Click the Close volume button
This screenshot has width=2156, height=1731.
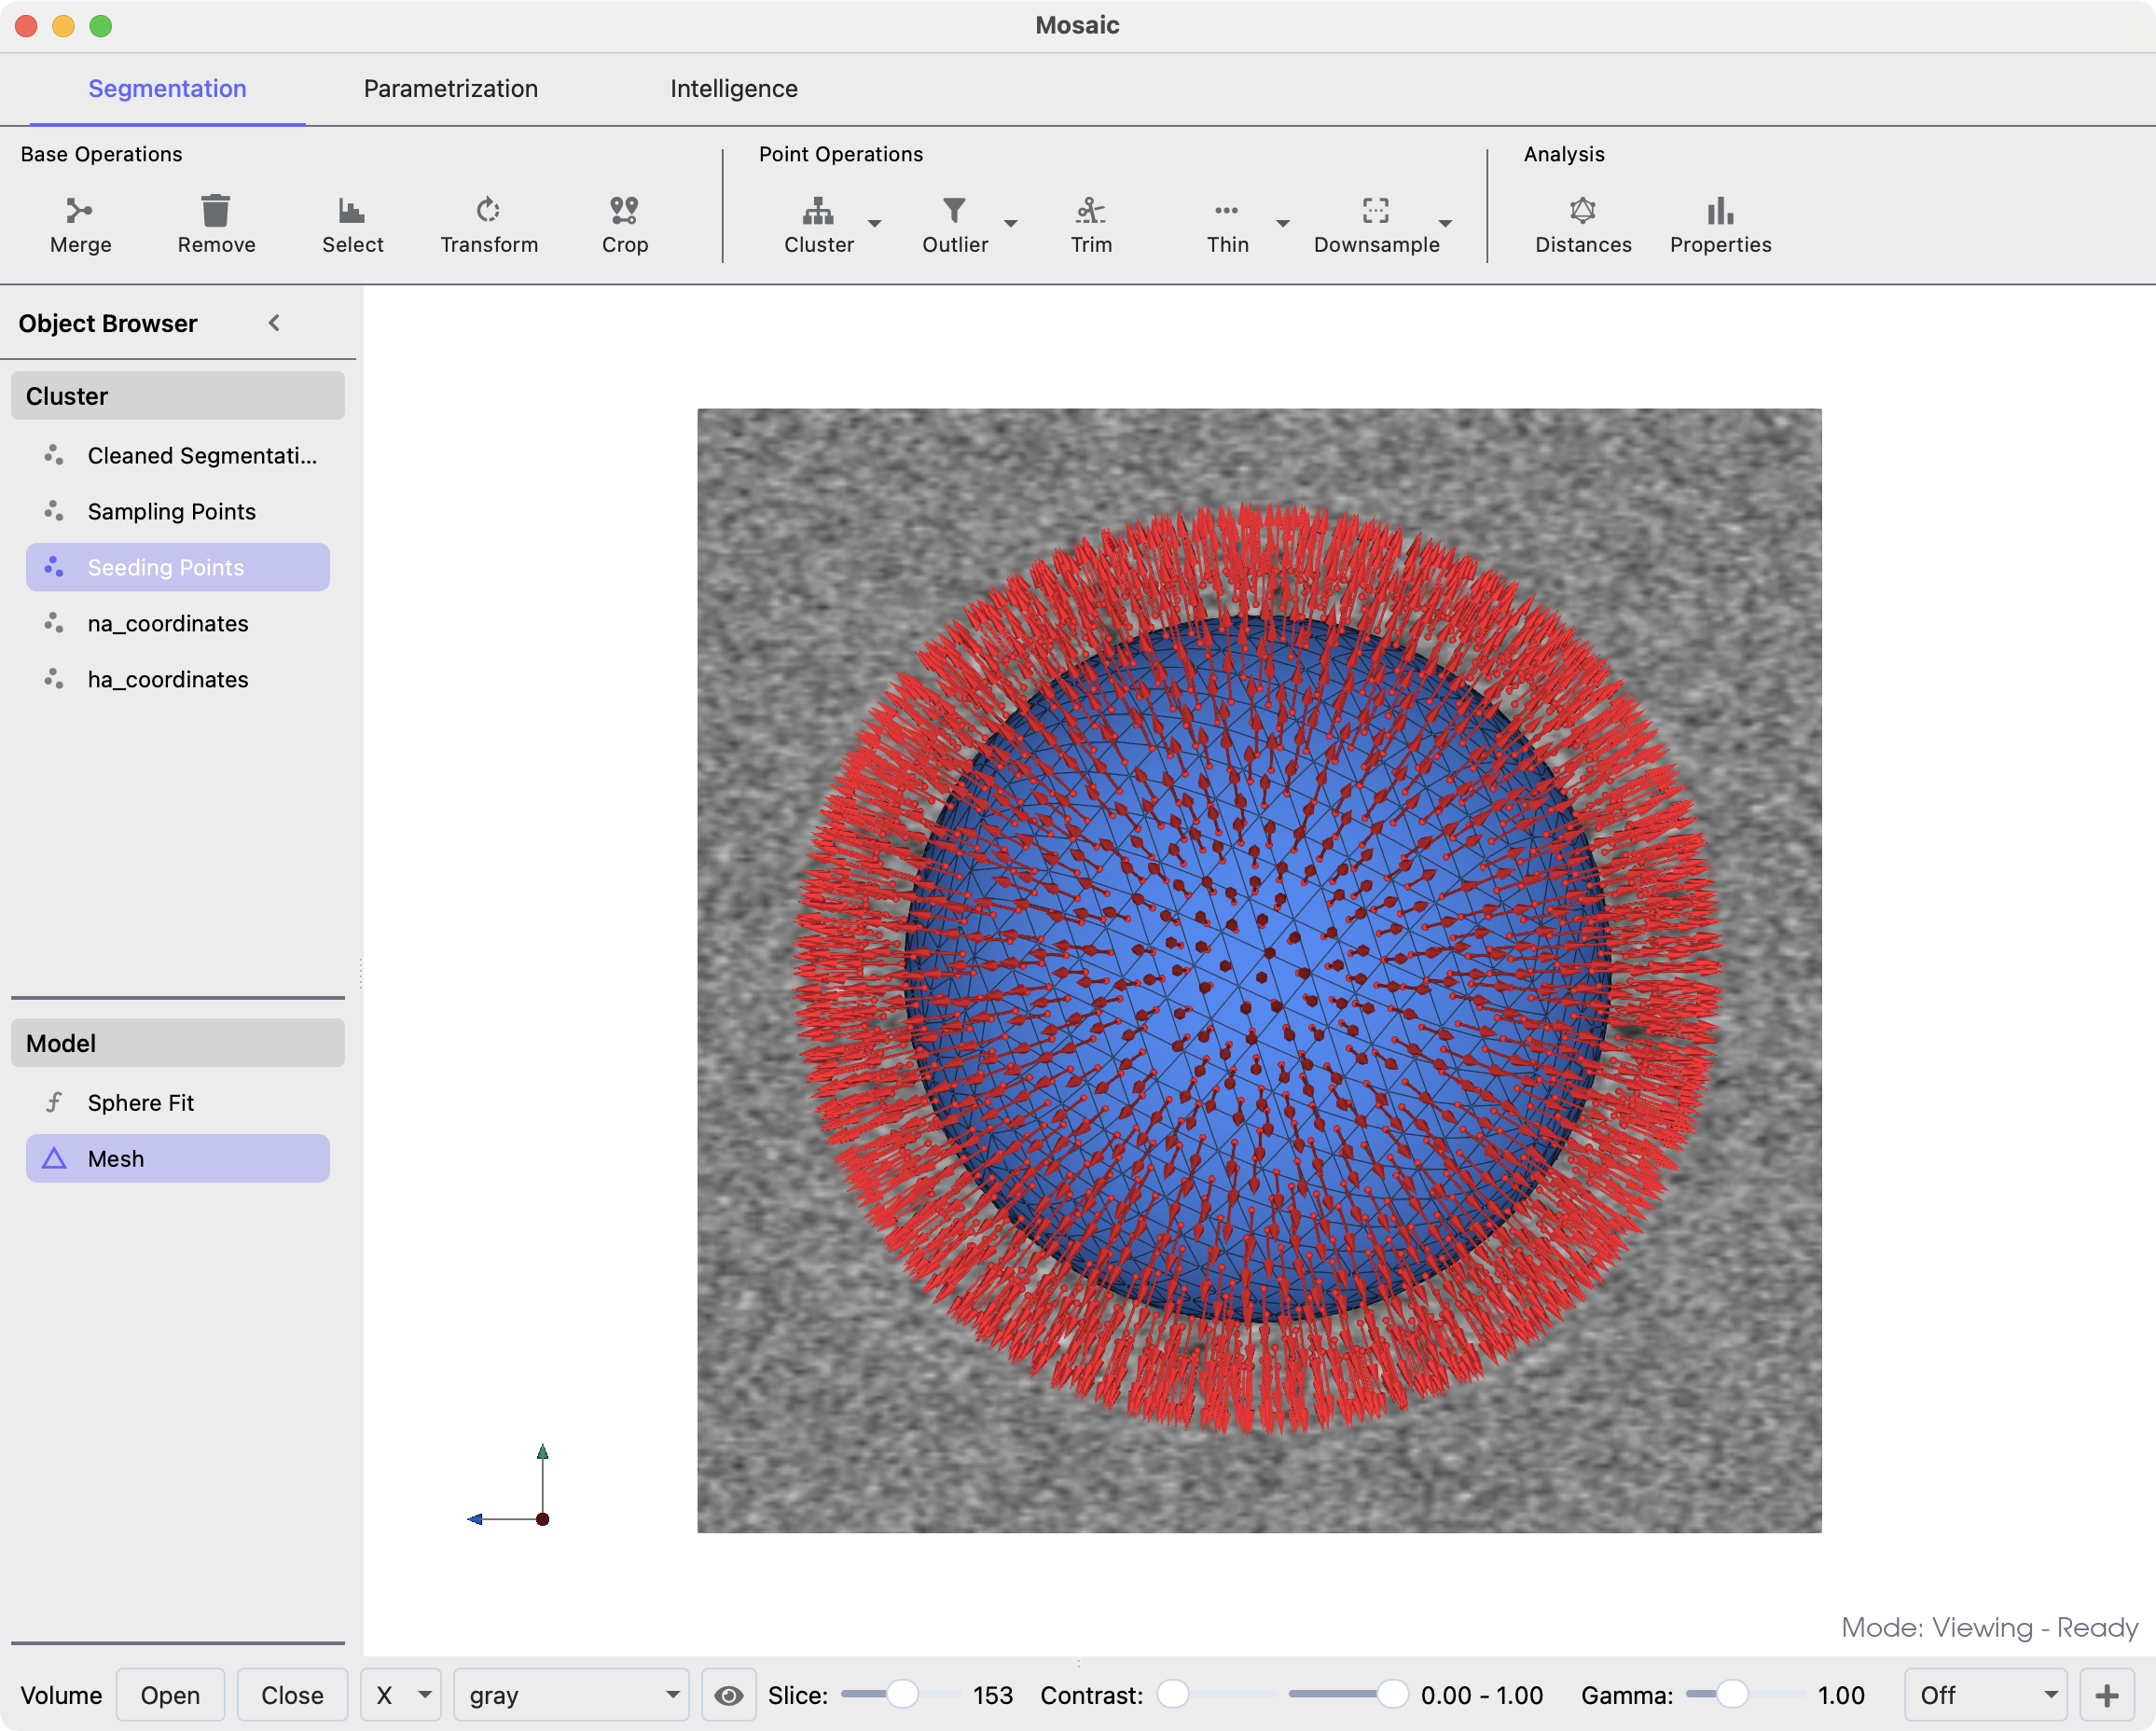(292, 1695)
